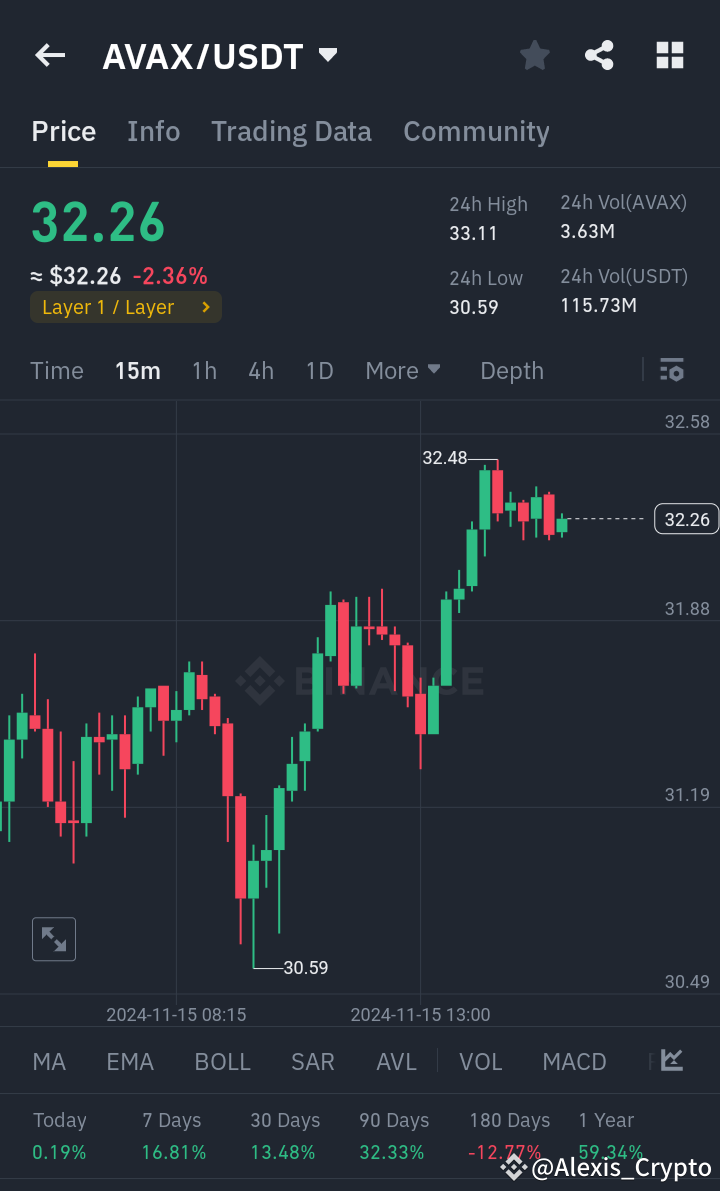The height and width of the screenshot is (1191, 720).
Task: Open the share options icon
Action: pos(599,56)
